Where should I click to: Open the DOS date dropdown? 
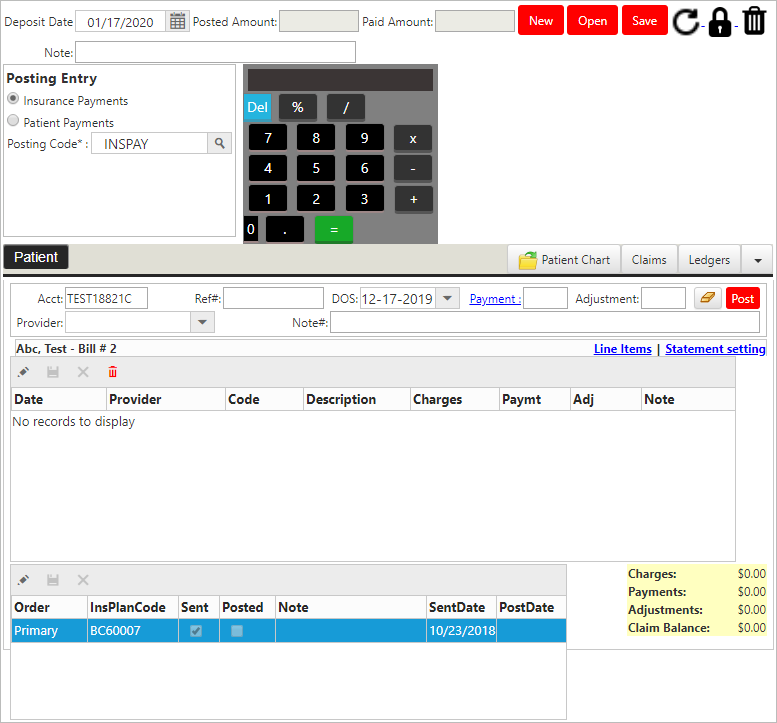pyautogui.click(x=447, y=298)
